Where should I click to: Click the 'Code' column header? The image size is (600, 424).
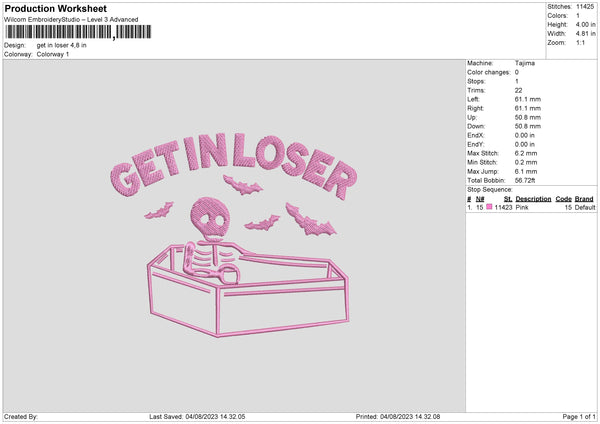click(x=563, y=199)
